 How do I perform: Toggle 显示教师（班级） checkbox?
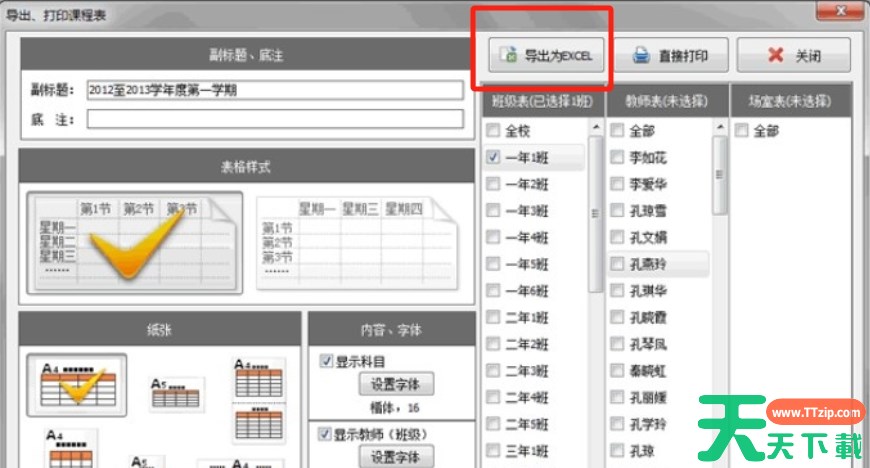325,434
